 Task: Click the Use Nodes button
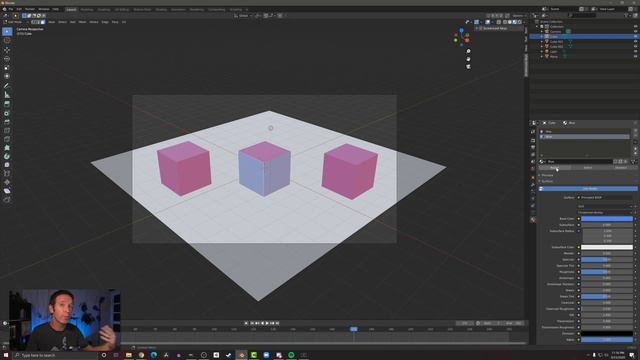point(588,189)
